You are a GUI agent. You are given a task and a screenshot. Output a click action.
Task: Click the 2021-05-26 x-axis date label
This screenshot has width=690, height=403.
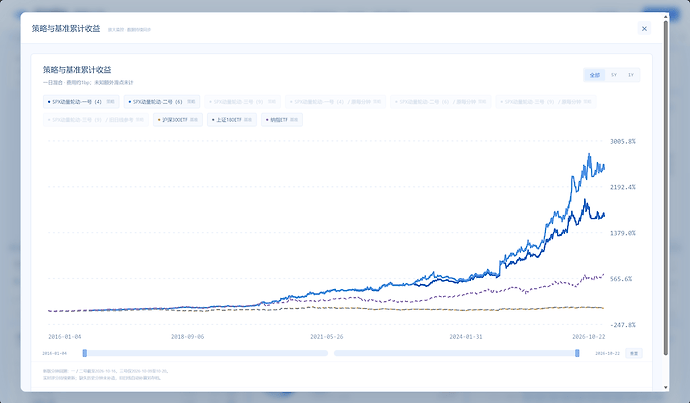[x=327, y=337]
